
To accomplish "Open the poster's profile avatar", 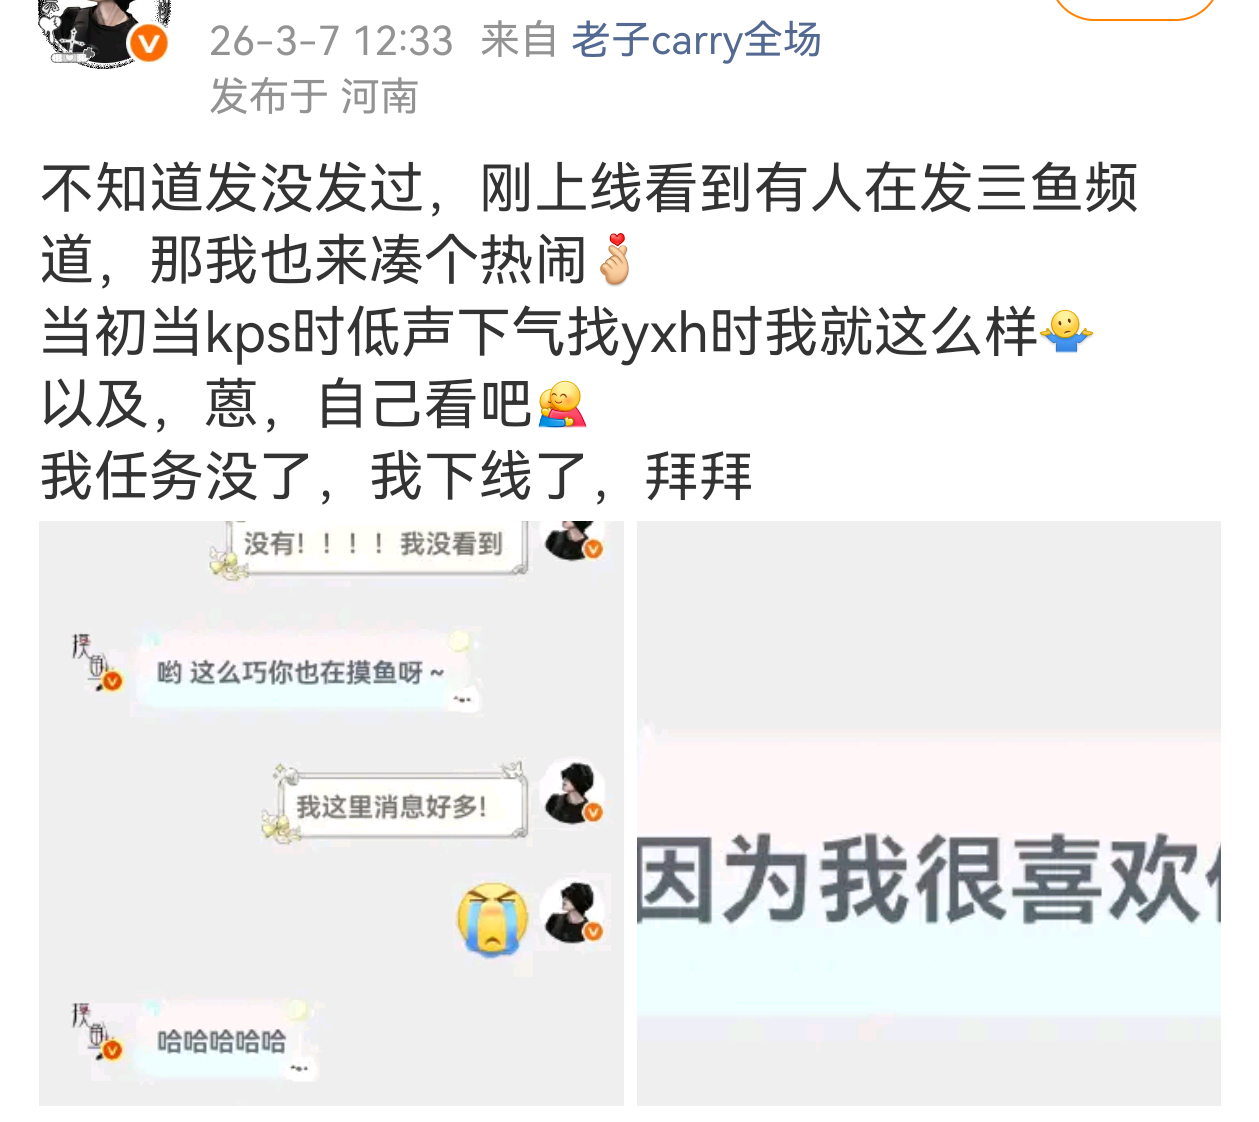I will 100,33.
